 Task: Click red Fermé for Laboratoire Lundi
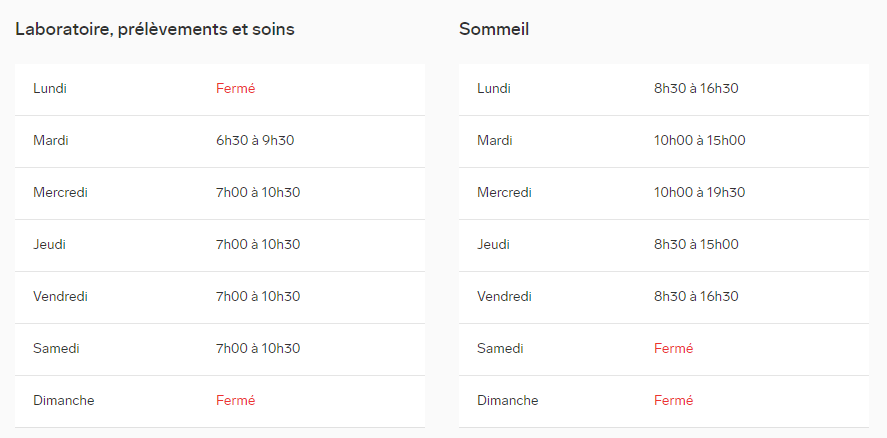[235, 89]
